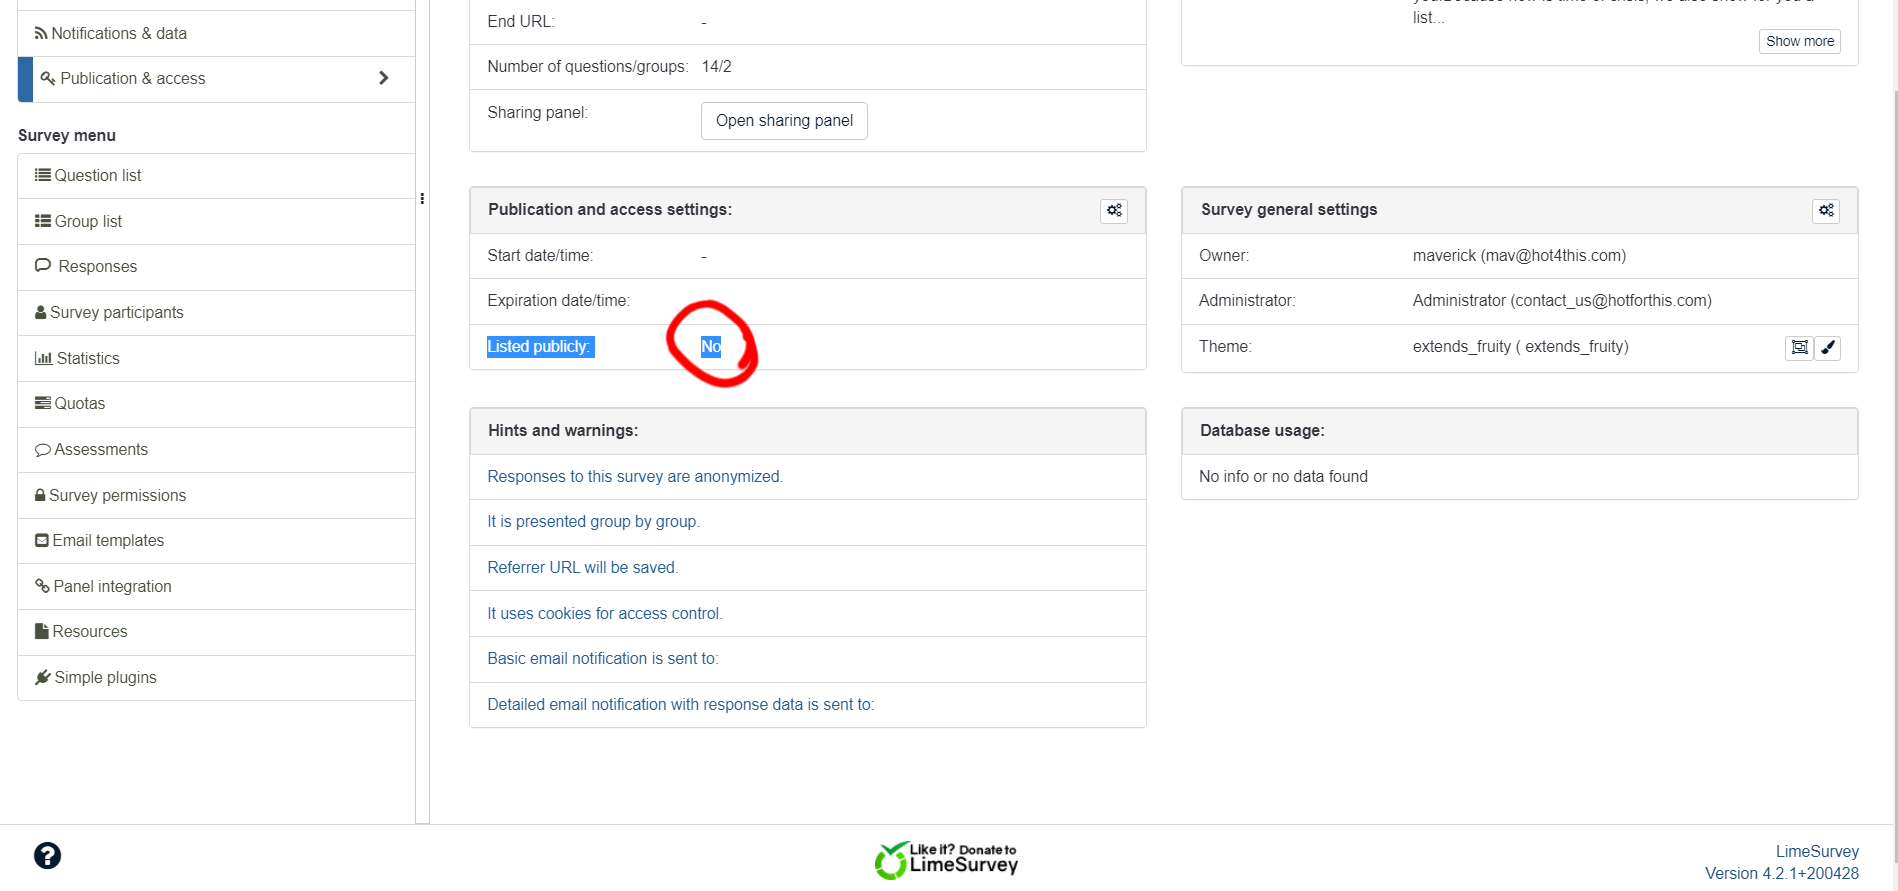
Task: Click 'No info or no data found' text
Action: click(x=1283, y=477)
